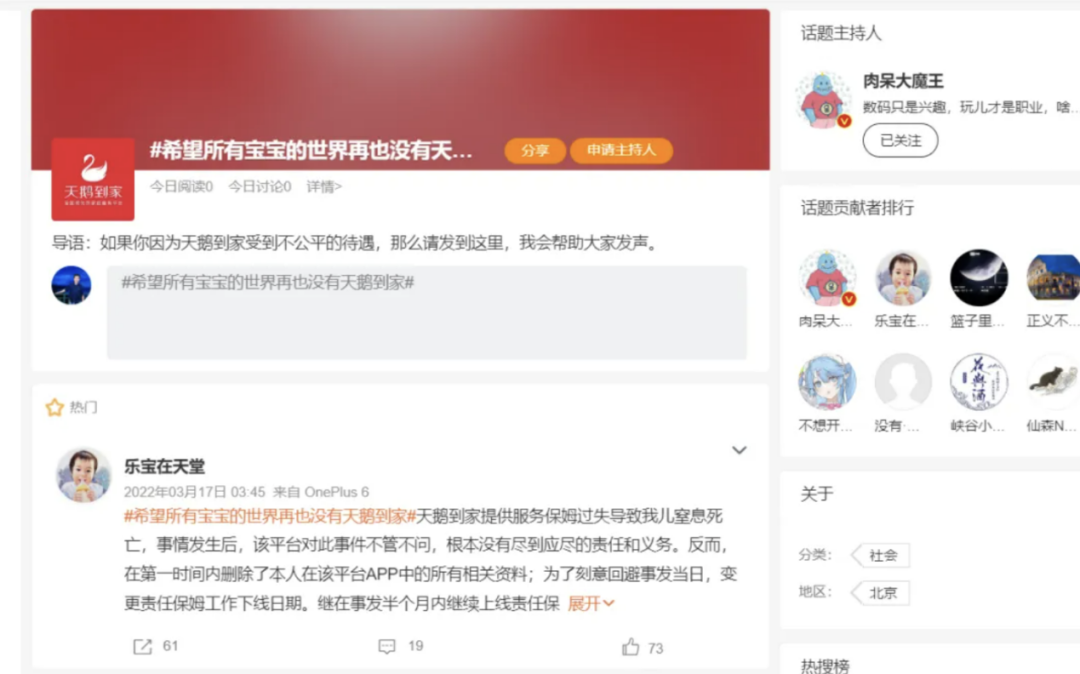Click the repost icon under the post

click(143, 646)
